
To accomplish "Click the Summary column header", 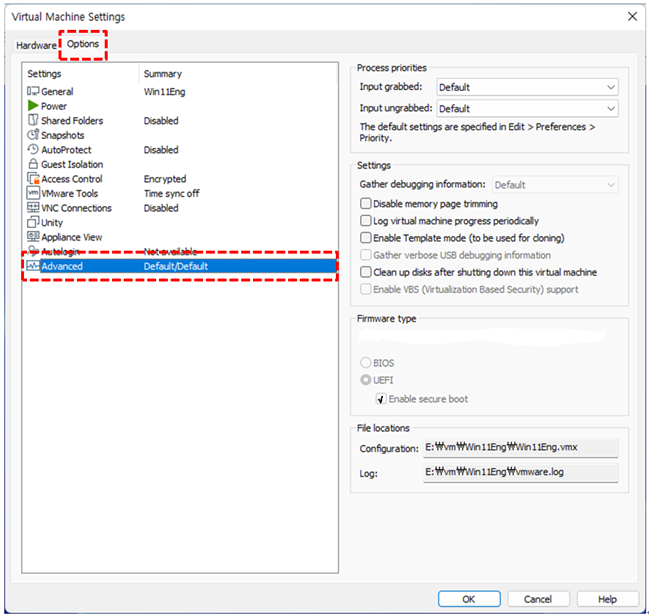I will point(163,74).
